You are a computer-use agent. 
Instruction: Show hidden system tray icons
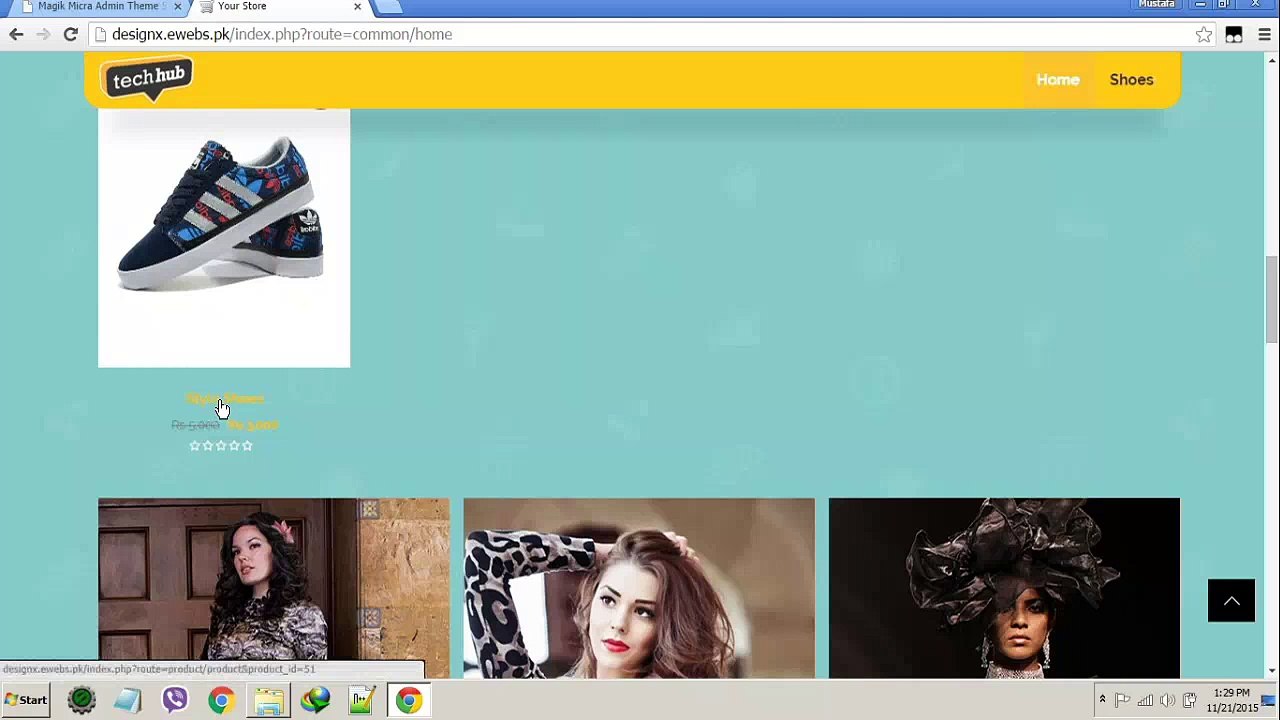(1102, 700)
